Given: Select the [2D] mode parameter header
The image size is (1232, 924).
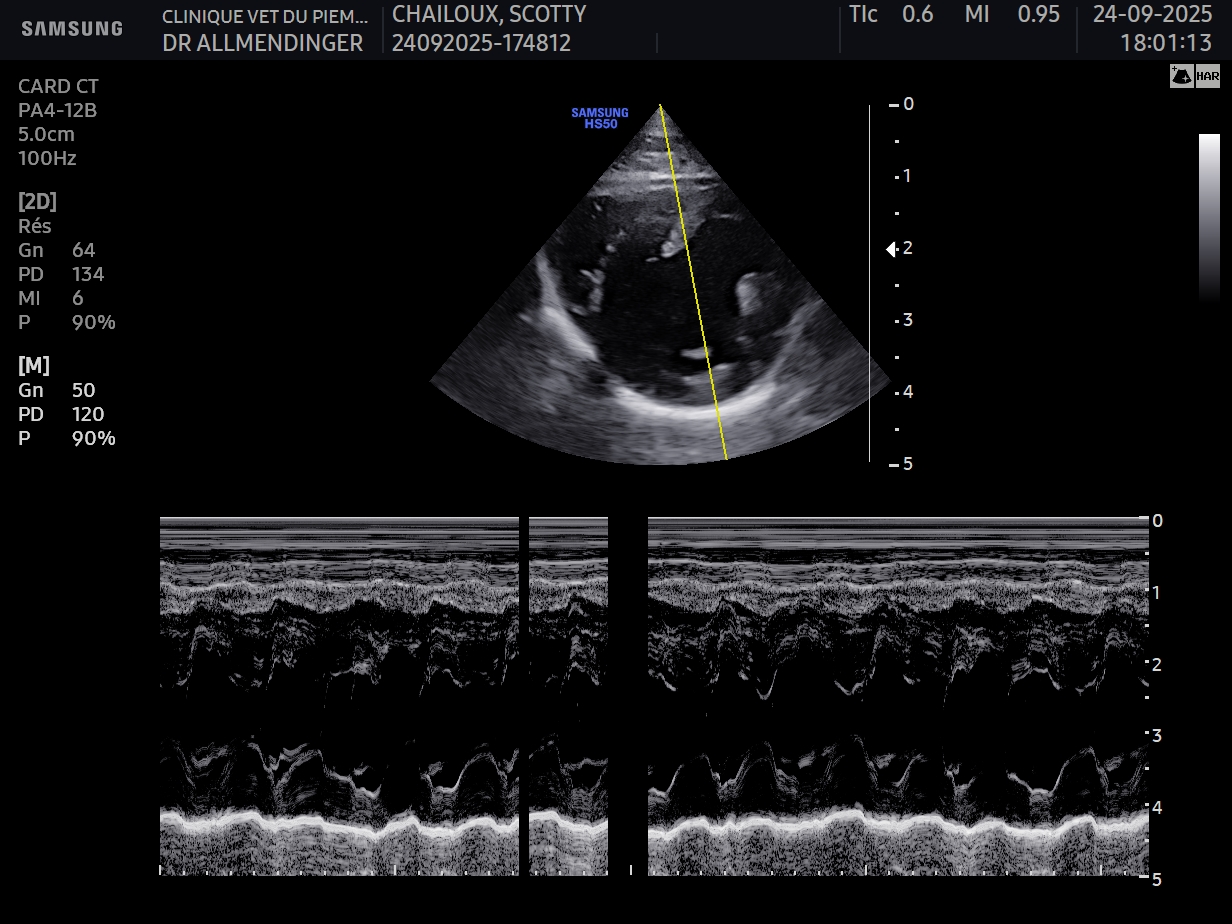Looking at the screenshot, I should (x=37, y=201).
